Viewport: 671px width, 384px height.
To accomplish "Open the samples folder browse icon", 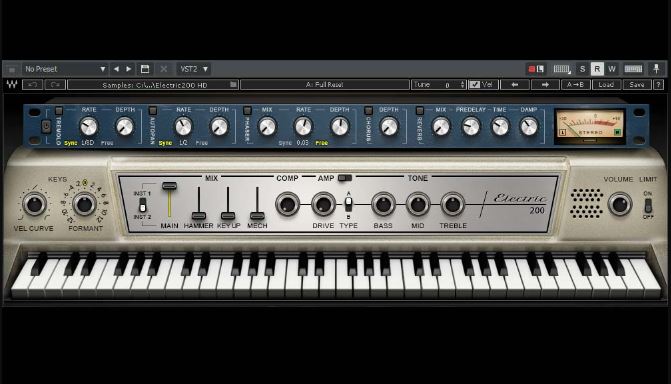I will point(233,84).
